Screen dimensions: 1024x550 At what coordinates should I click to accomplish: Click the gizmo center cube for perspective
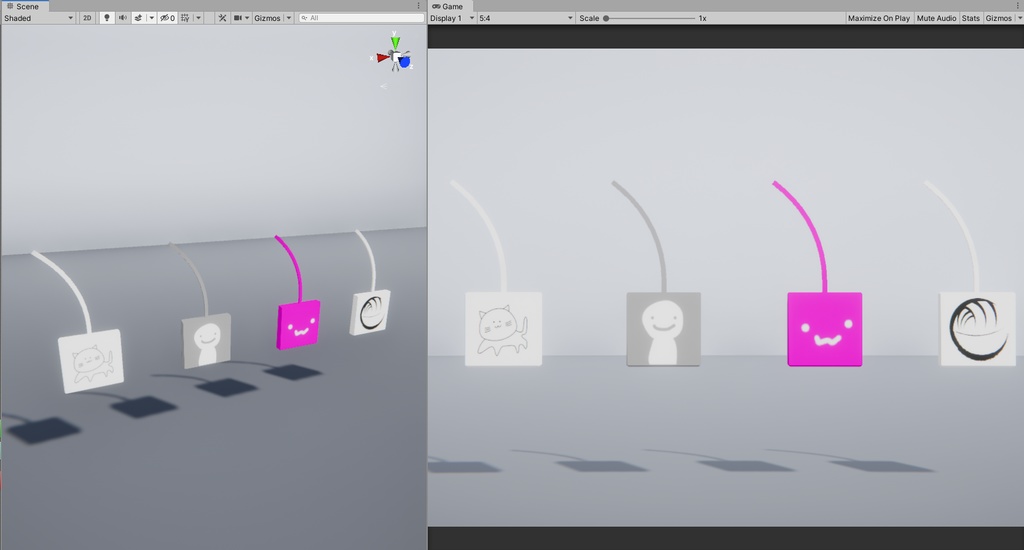(396, 57)
